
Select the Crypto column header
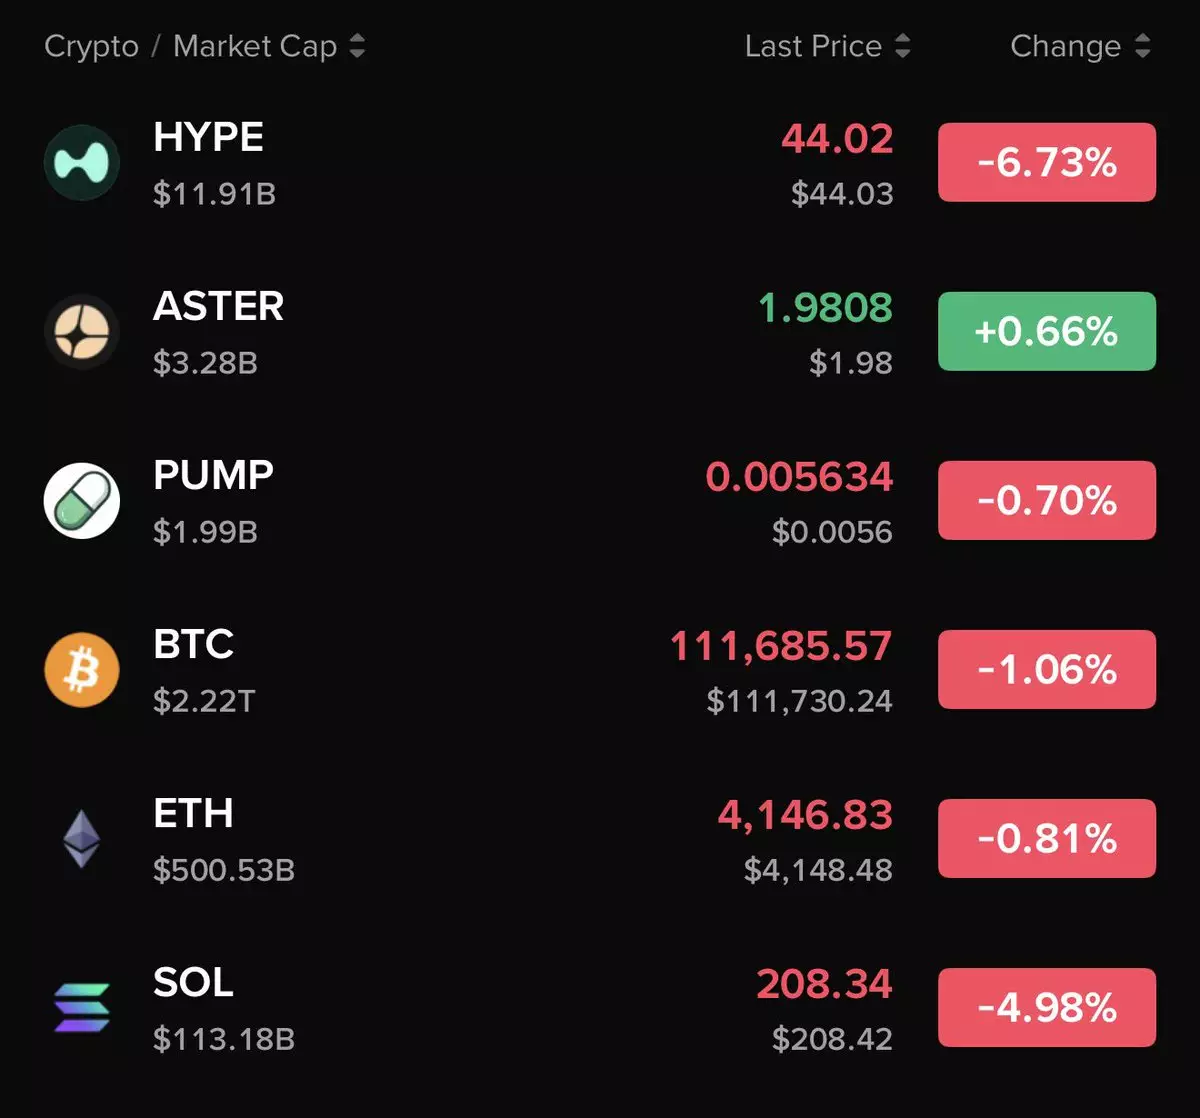pos(92,47)
